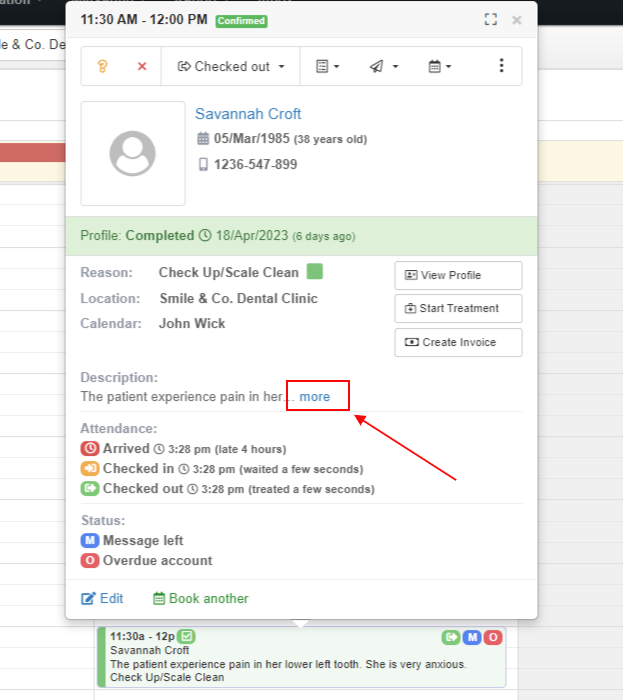Click the red O Overdue account icon
This screenshot has width=623, height=700.
[90, 560]
